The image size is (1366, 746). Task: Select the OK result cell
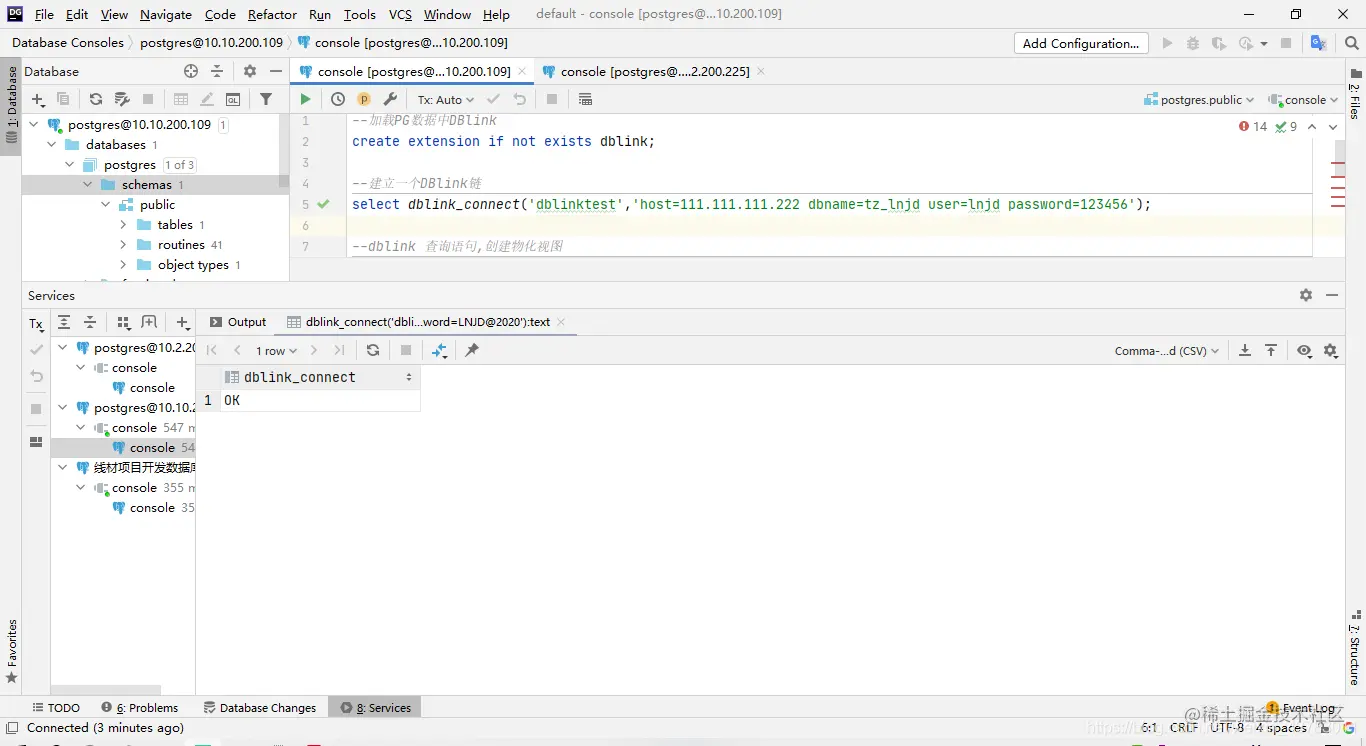pos(320,400)
